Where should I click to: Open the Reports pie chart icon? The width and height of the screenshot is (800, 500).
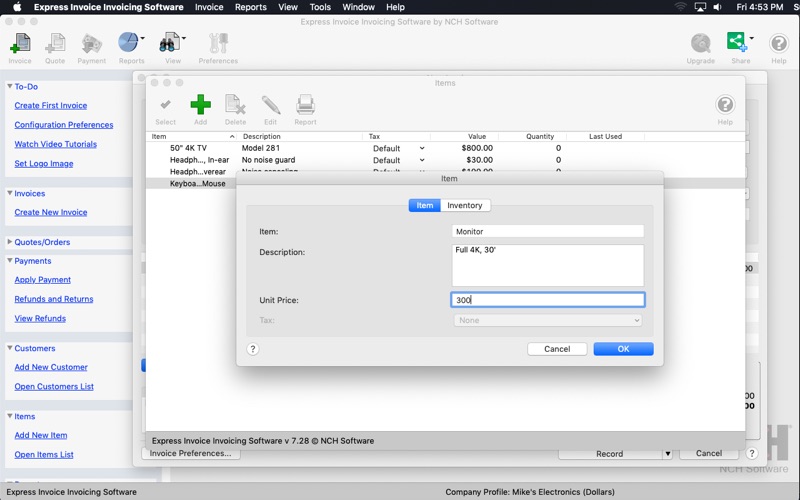(128, 42)
